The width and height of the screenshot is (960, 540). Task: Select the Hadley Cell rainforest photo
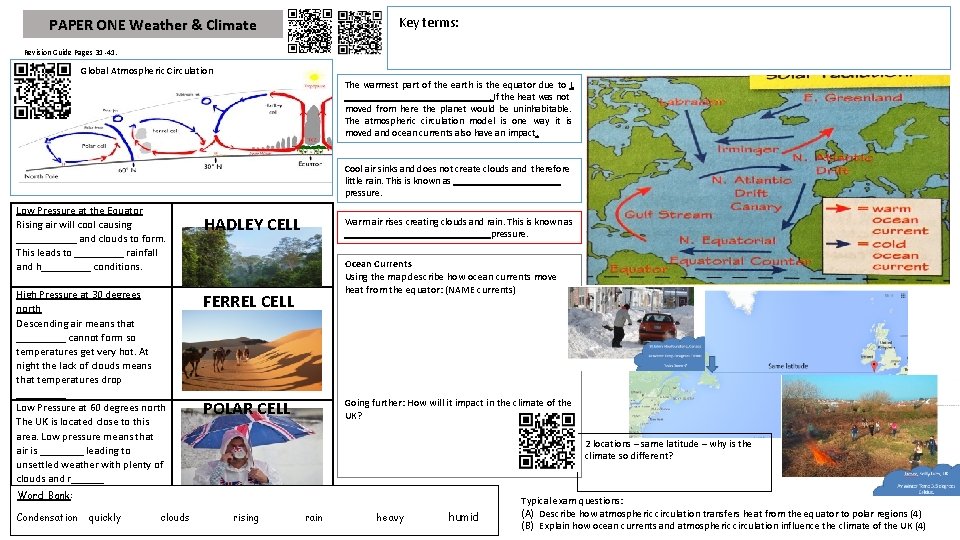tap(252, 257)
